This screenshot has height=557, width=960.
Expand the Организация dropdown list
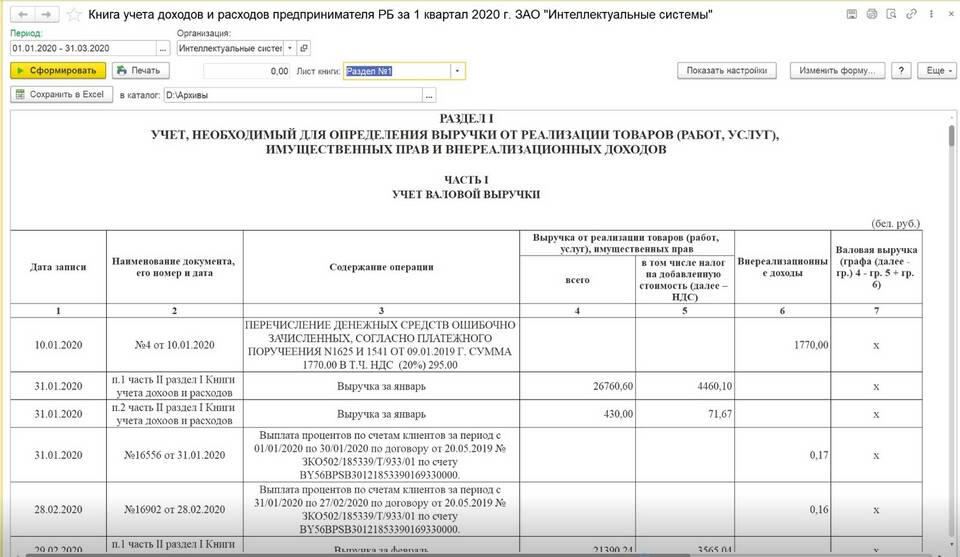289,48
